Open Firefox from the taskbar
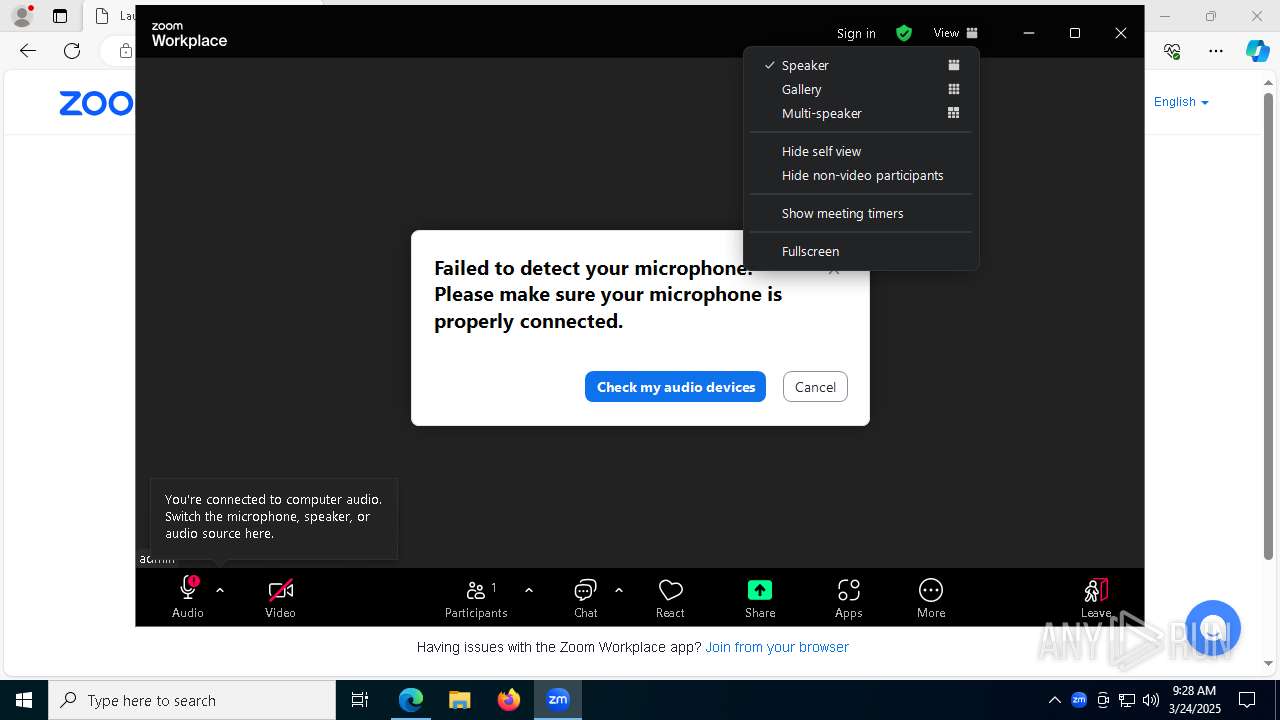The height and width of the screenshot is (720, 1280). 509,700
